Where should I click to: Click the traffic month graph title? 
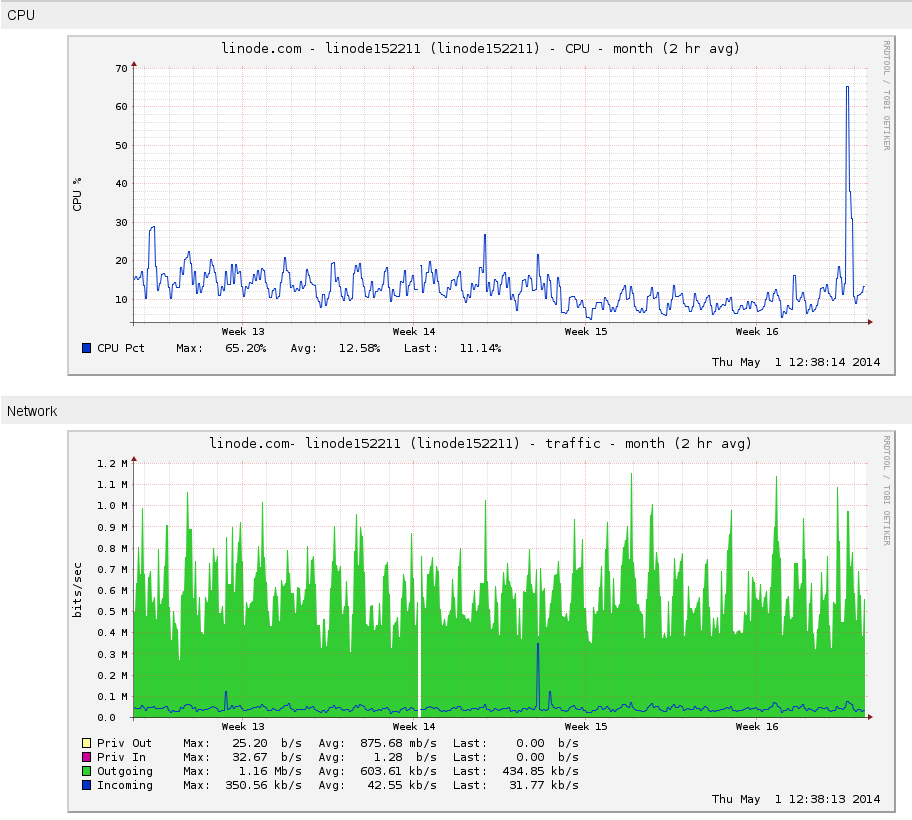[480, 443]
